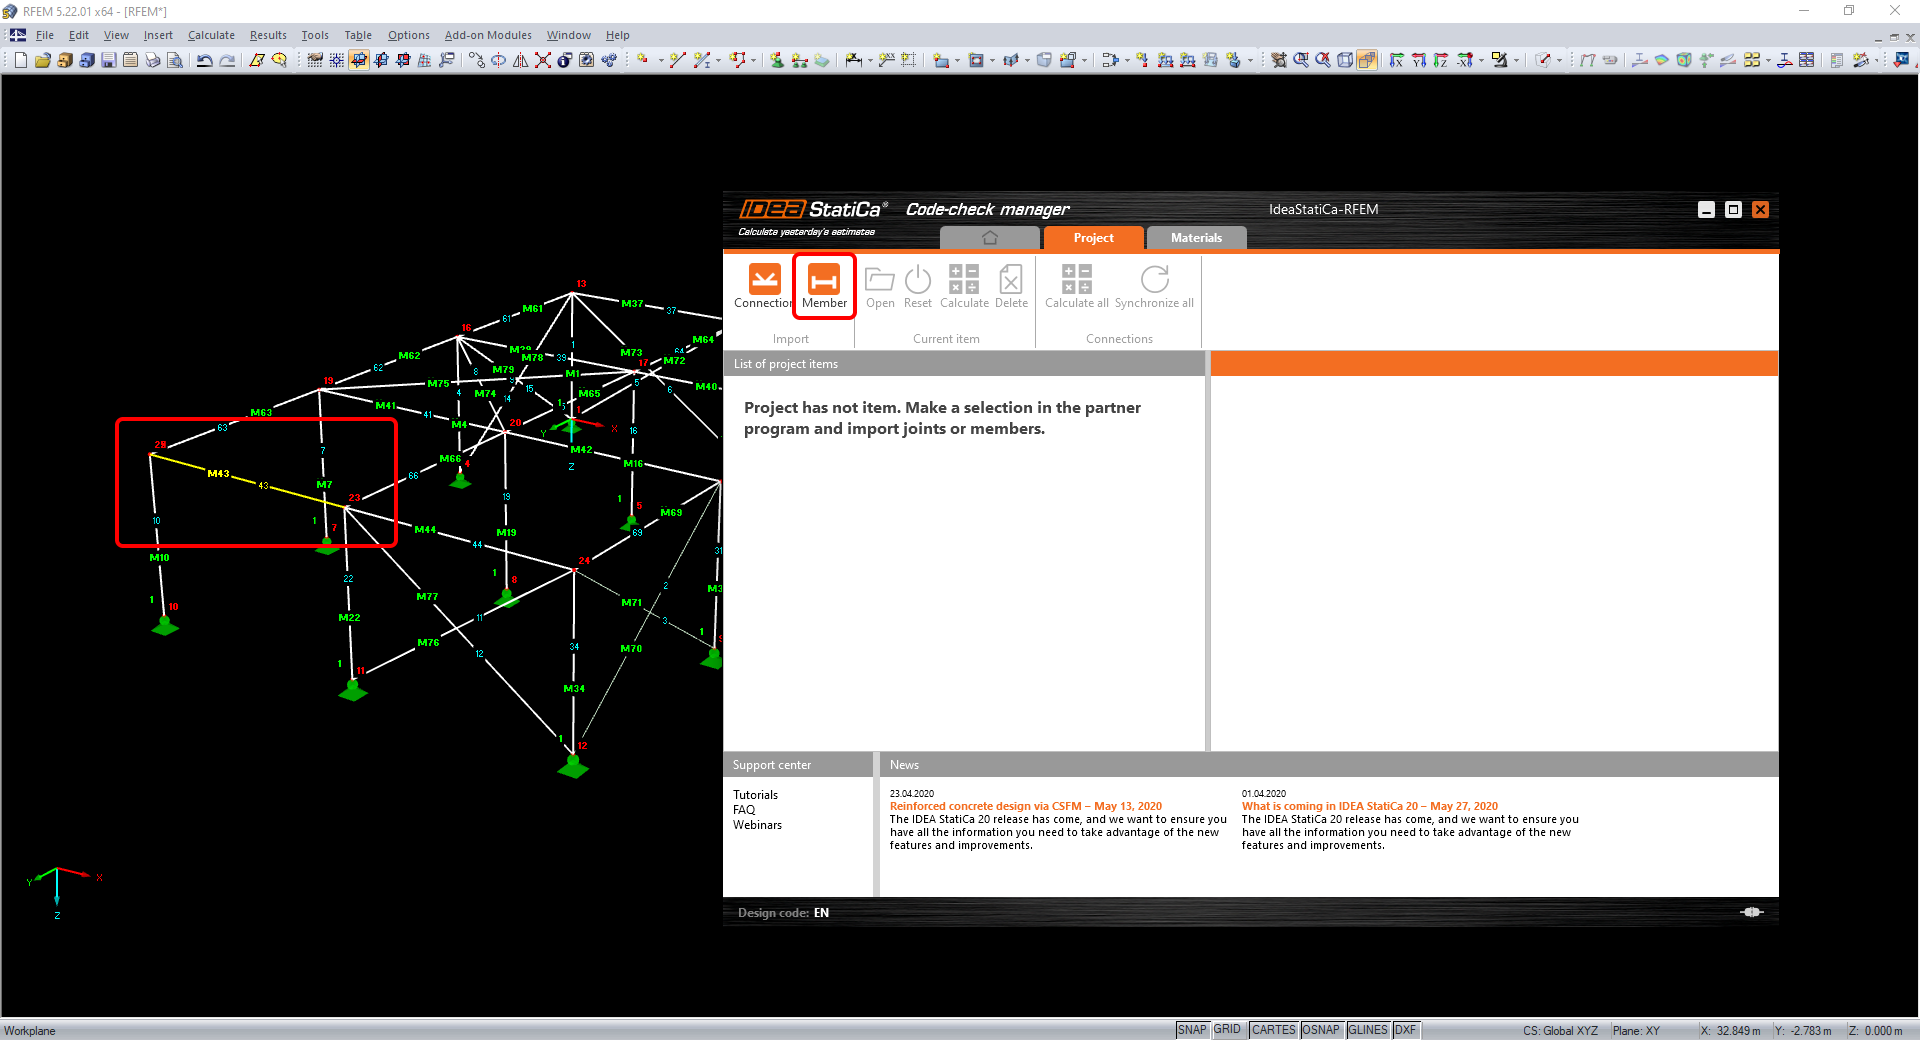Toggle OSNAP in the status bar

click(1320, 1030)
